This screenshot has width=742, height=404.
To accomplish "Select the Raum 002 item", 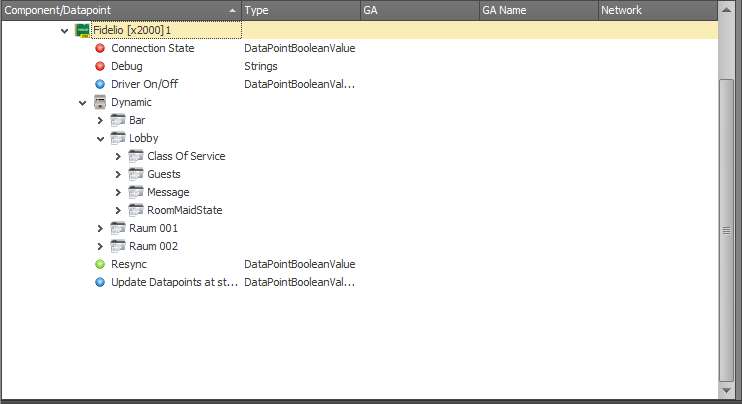I will click(x=153, y=246).
